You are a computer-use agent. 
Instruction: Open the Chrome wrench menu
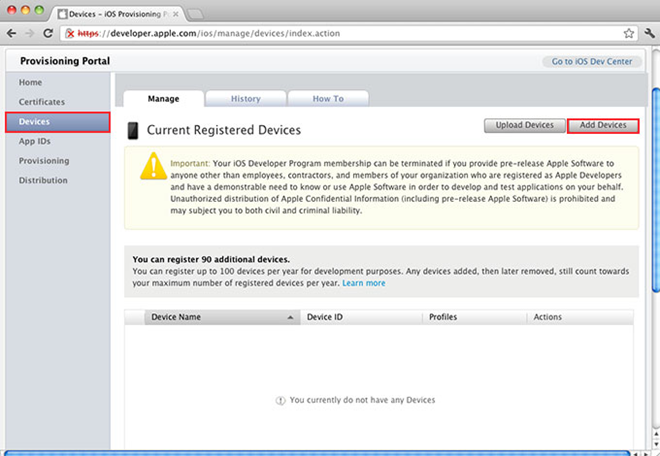pyautogui.click(x=649, y=33)
